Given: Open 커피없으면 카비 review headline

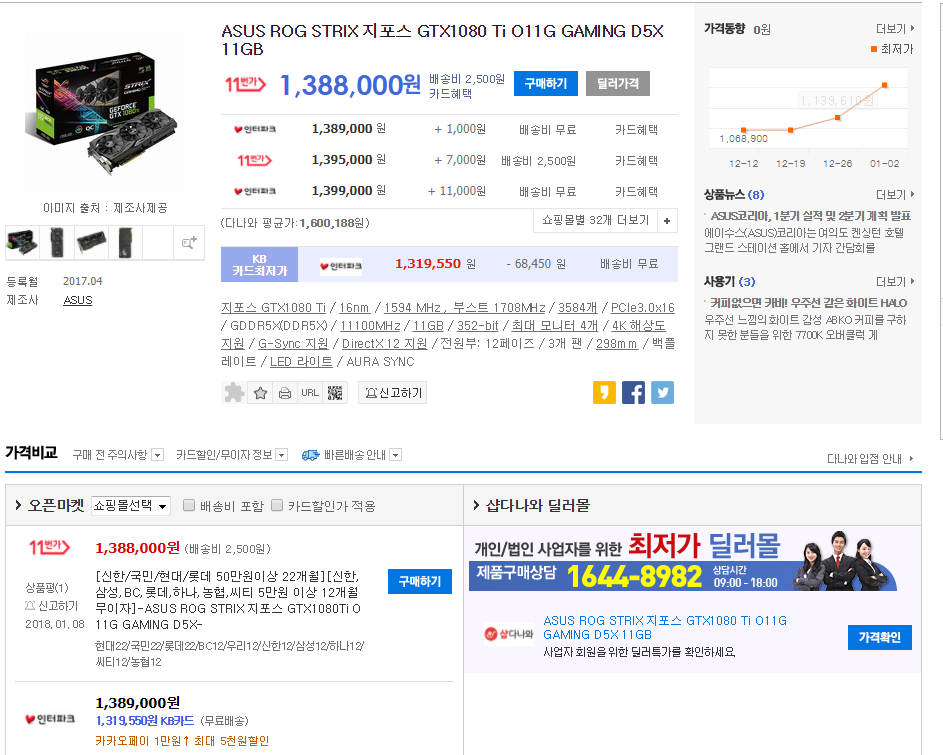Looking at the screenshot, I should pos(808,303).
